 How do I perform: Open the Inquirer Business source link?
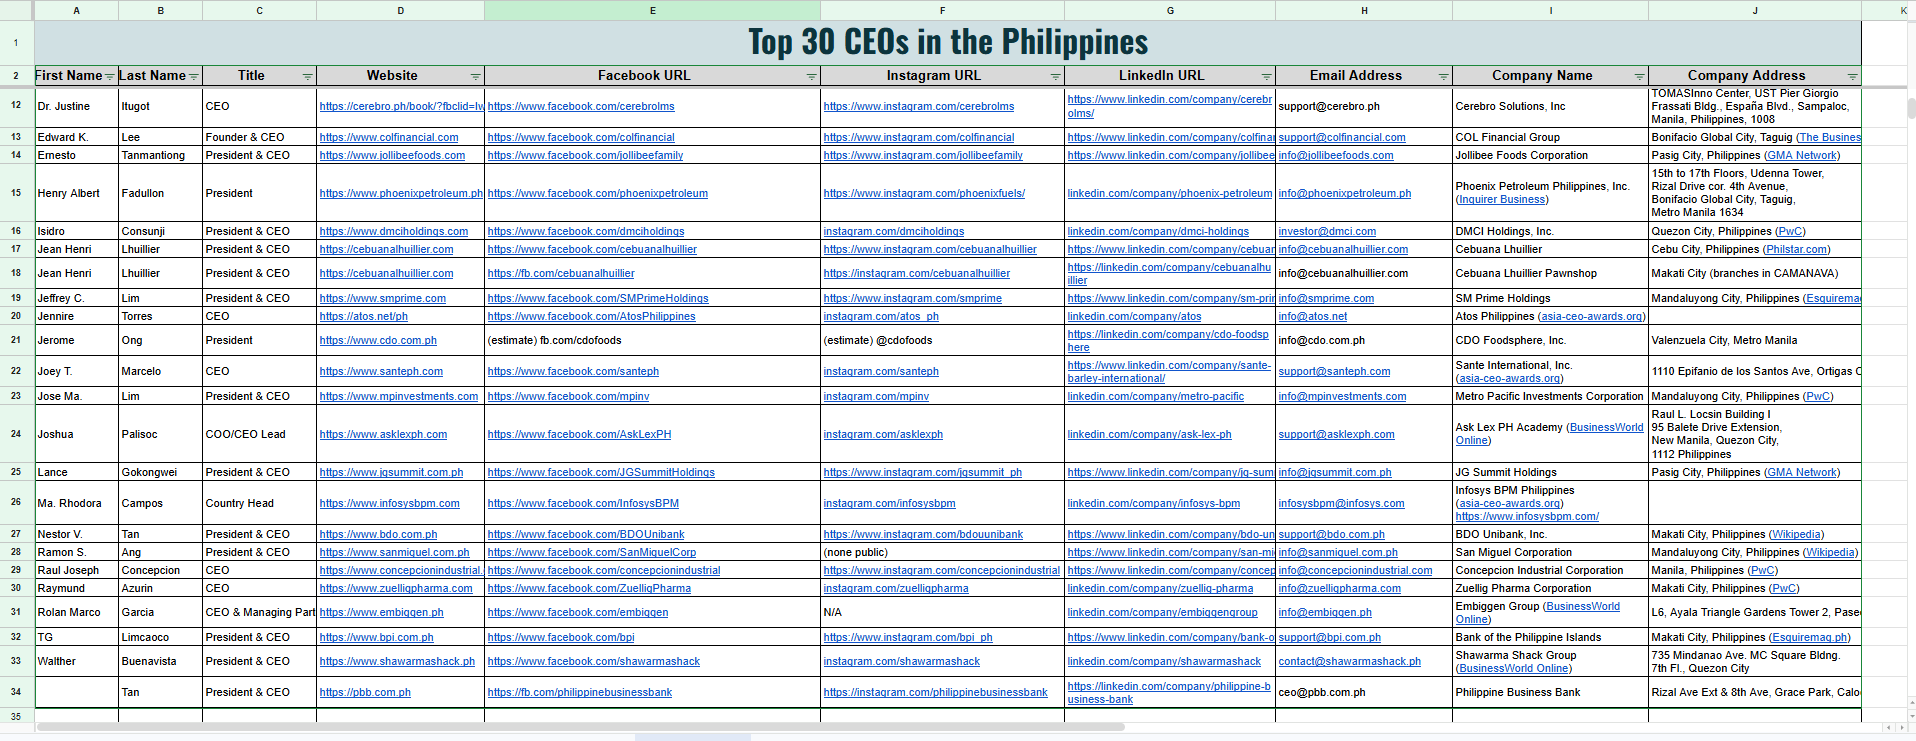[1502, 199]
